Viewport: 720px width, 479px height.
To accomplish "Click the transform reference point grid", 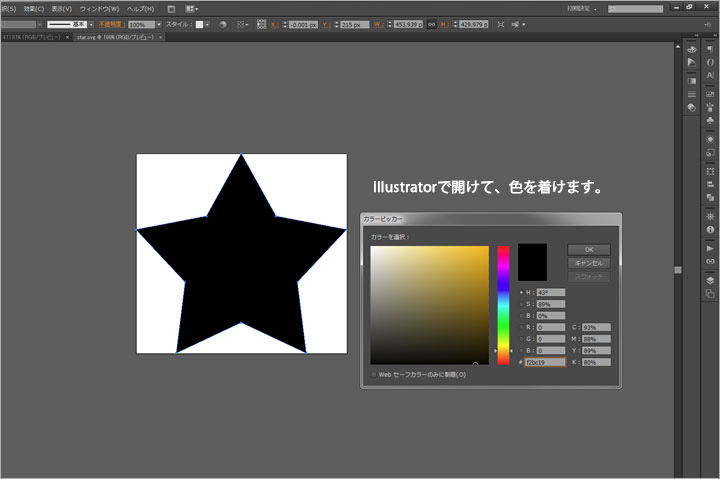I will click(x=261, y=24).
